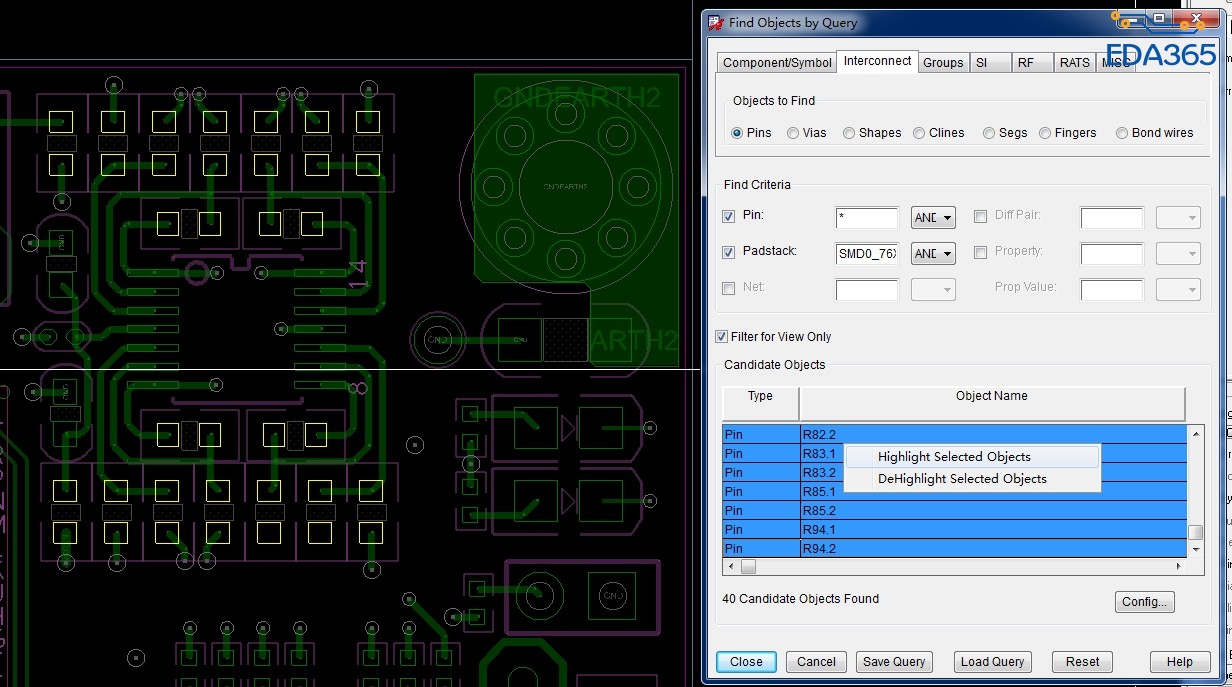Select DeHighlight Selected Objects menu entry

[x=962, y=479]
